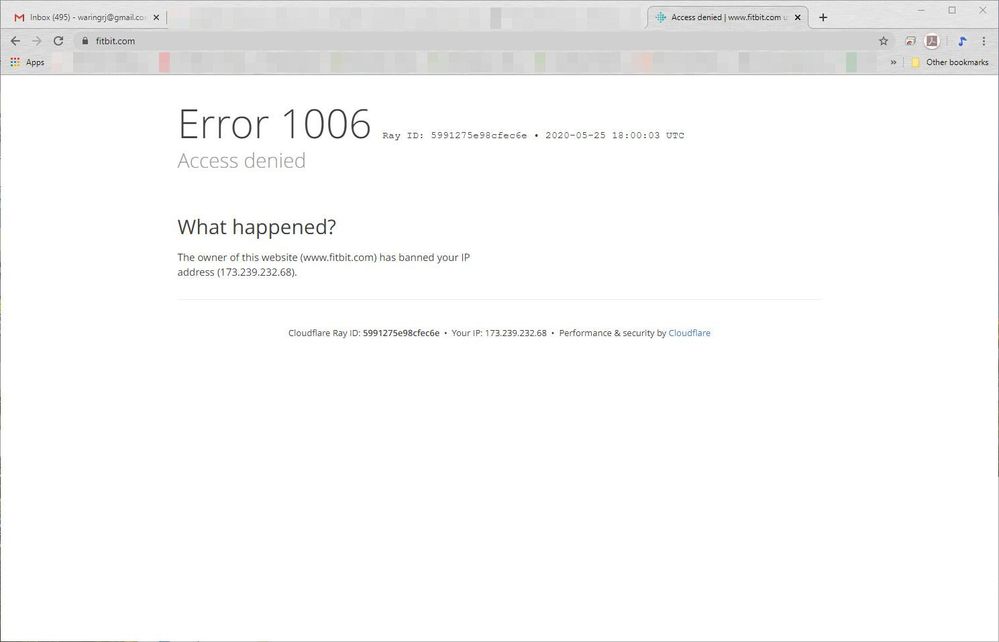Navigate back with the back arrow
The width and height of the screenshot is (999, 642).
pos(14,41)
